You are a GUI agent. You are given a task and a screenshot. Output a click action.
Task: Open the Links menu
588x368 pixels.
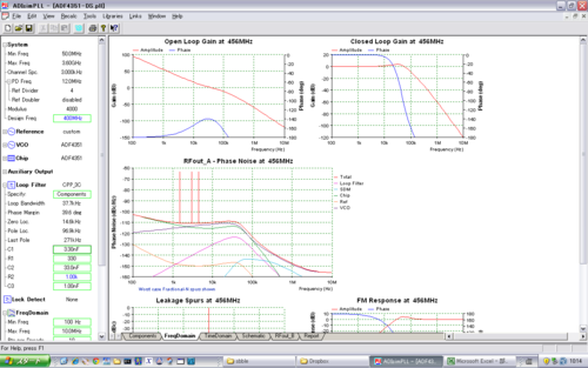tap(135, 16)
